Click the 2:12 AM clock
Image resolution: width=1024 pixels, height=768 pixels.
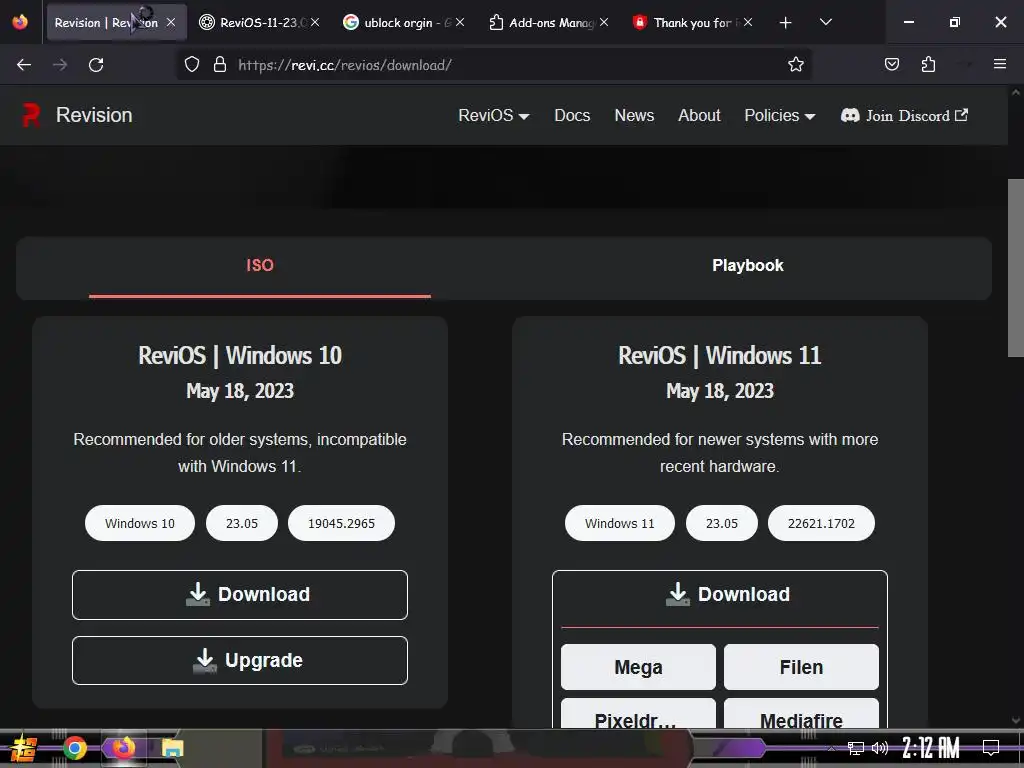coord(931,748)
